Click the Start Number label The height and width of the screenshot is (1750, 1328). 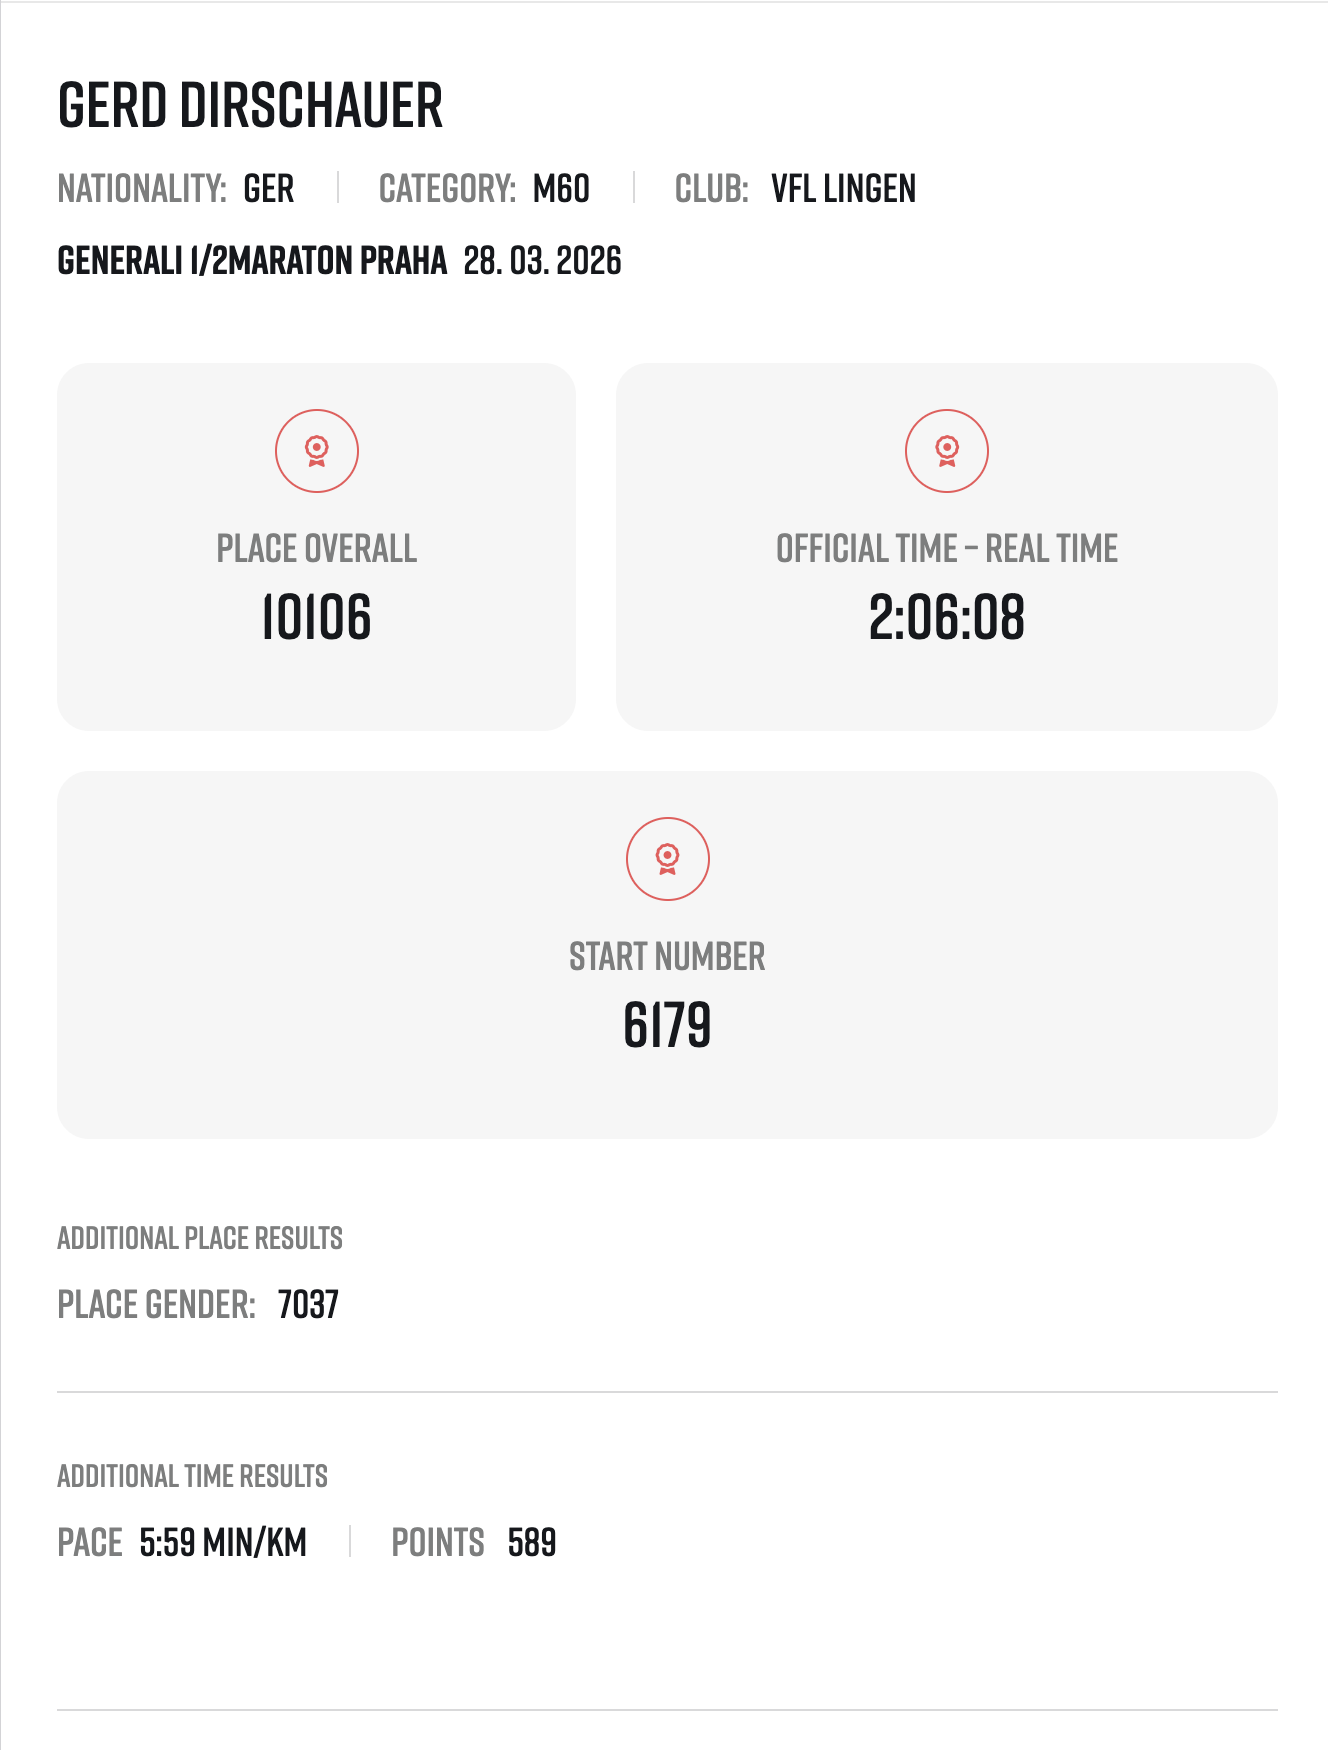[667, 957]
